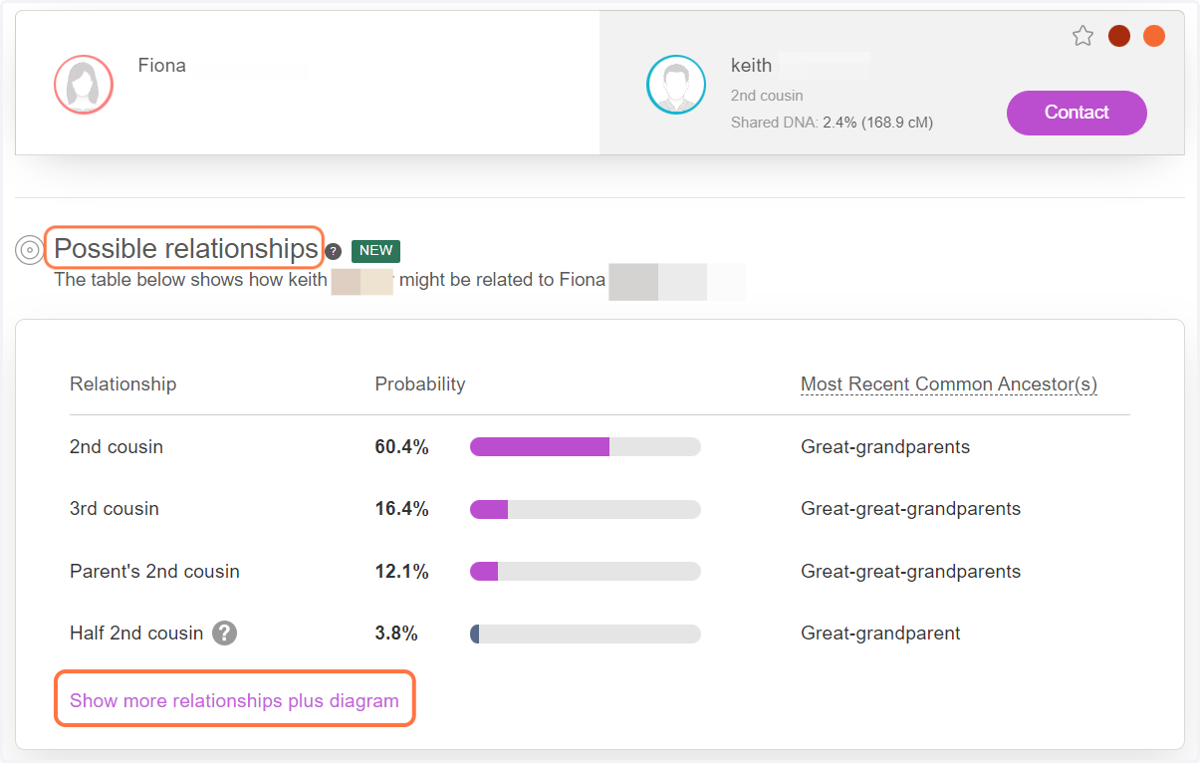Click the Half 2nd cousin question mark
The height and width of the screenshot is (763, 1200).
click(x=225, y=633)
